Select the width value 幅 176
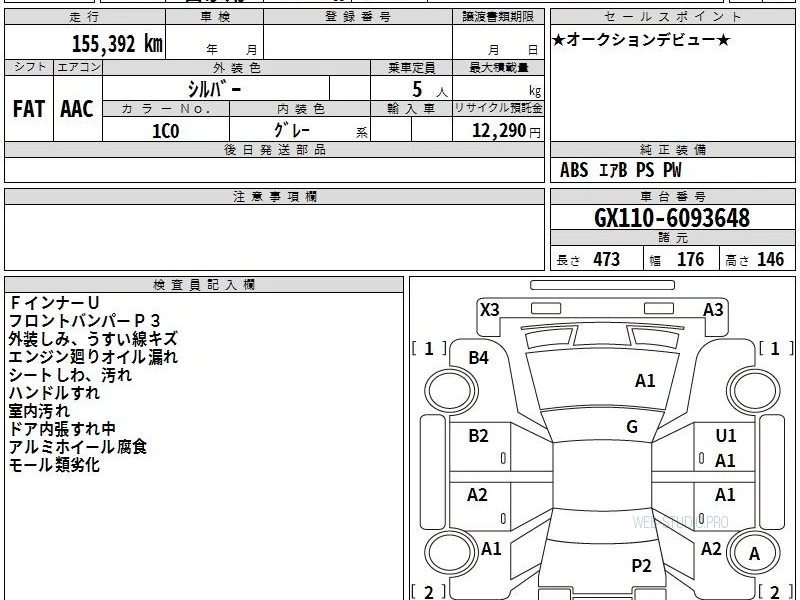The image size is (800, 600). coord(677,259)
